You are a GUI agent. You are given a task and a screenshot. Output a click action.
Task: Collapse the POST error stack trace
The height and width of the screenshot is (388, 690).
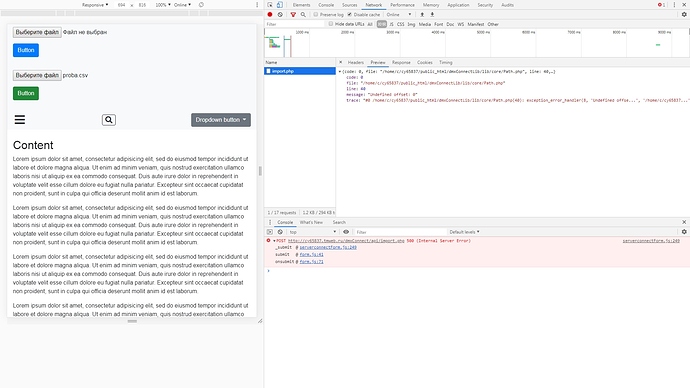274,241
